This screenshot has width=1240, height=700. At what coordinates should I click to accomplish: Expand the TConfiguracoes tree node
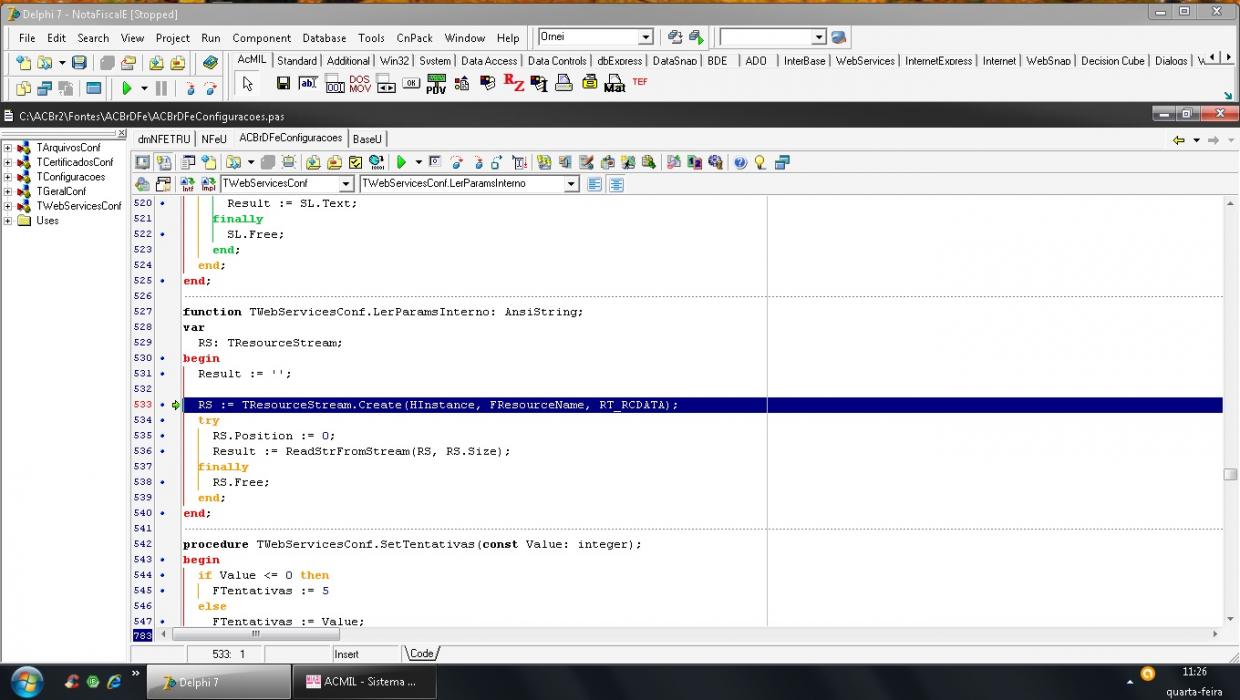coord(7,177)
